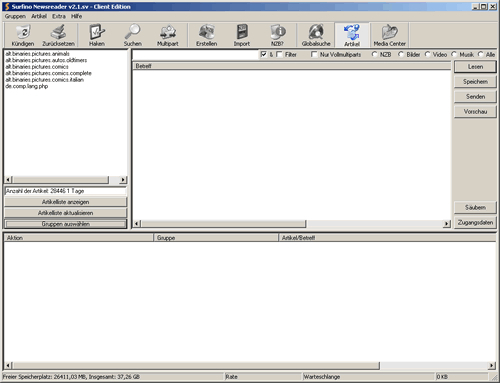Enable Nur Vollmultiparts checkbox
This screenshot has width=500, height=383.
(314, 54)
